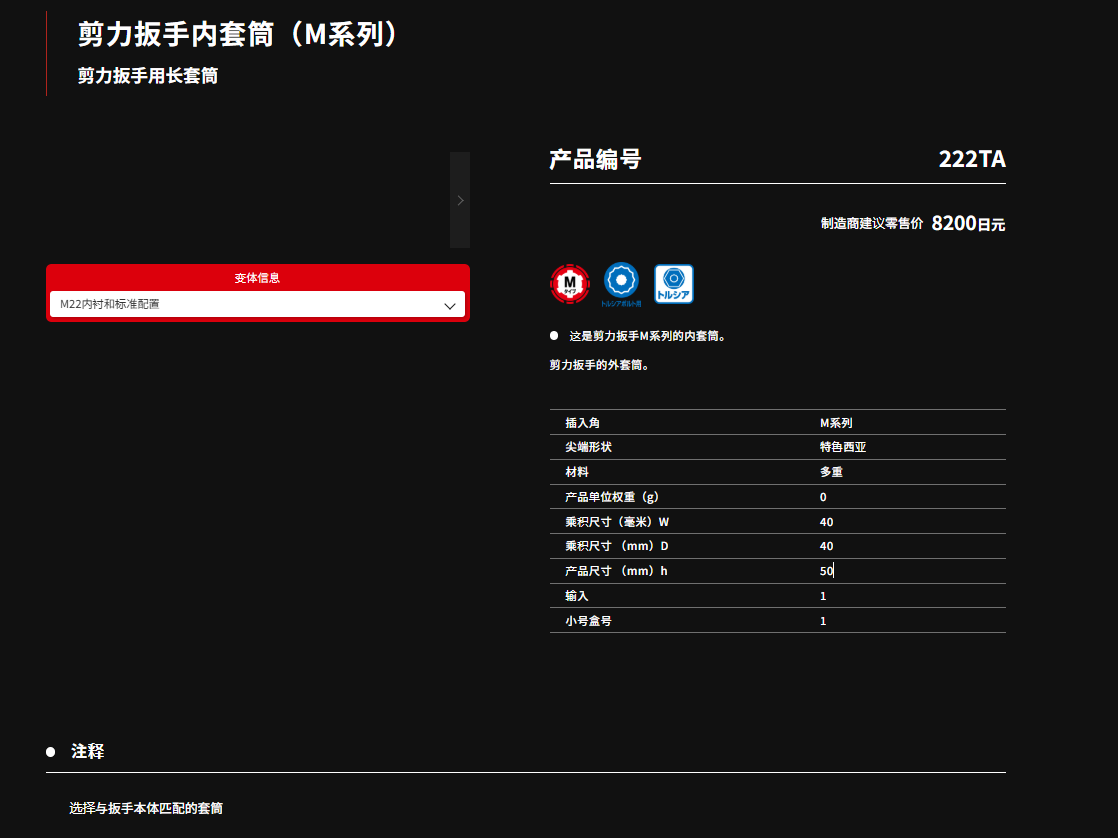The image size is (1118, 838).
Task: Click the 注释 section heading
Action: pyautogui.click(x=87, y=751)
